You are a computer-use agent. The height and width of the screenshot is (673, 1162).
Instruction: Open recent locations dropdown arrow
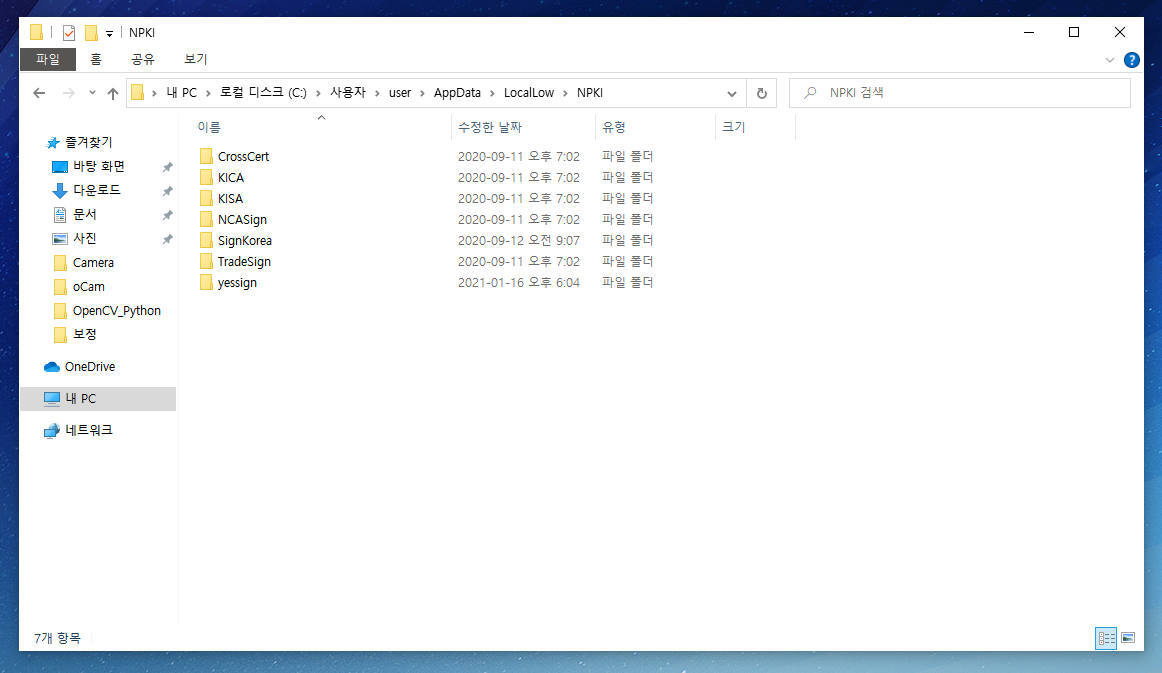[x=92, y=93]
